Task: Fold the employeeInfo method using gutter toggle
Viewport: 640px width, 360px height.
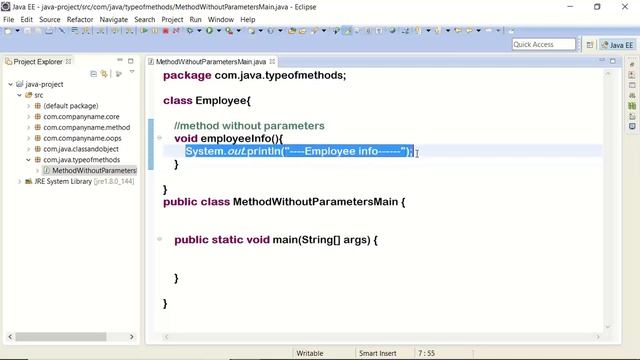Action: pyautogui.click(x=160, y=138)
